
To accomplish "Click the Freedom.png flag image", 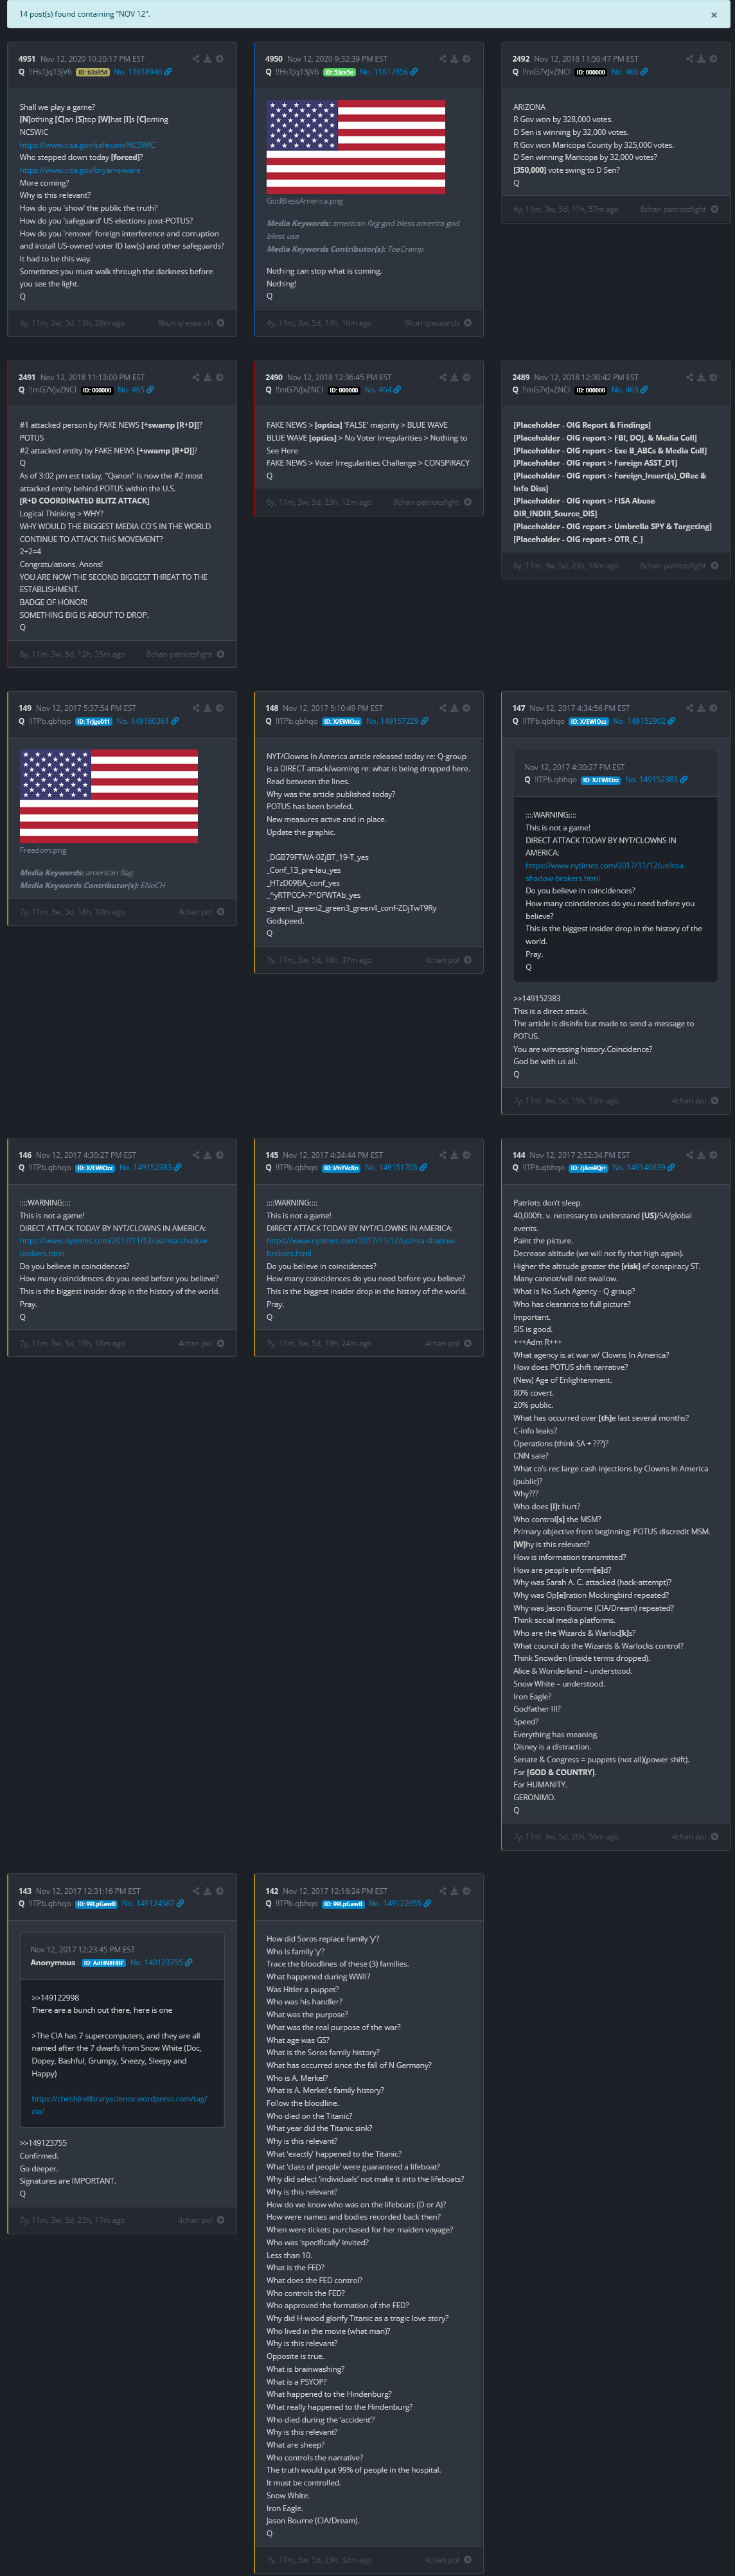I will [x=109, y=796].
